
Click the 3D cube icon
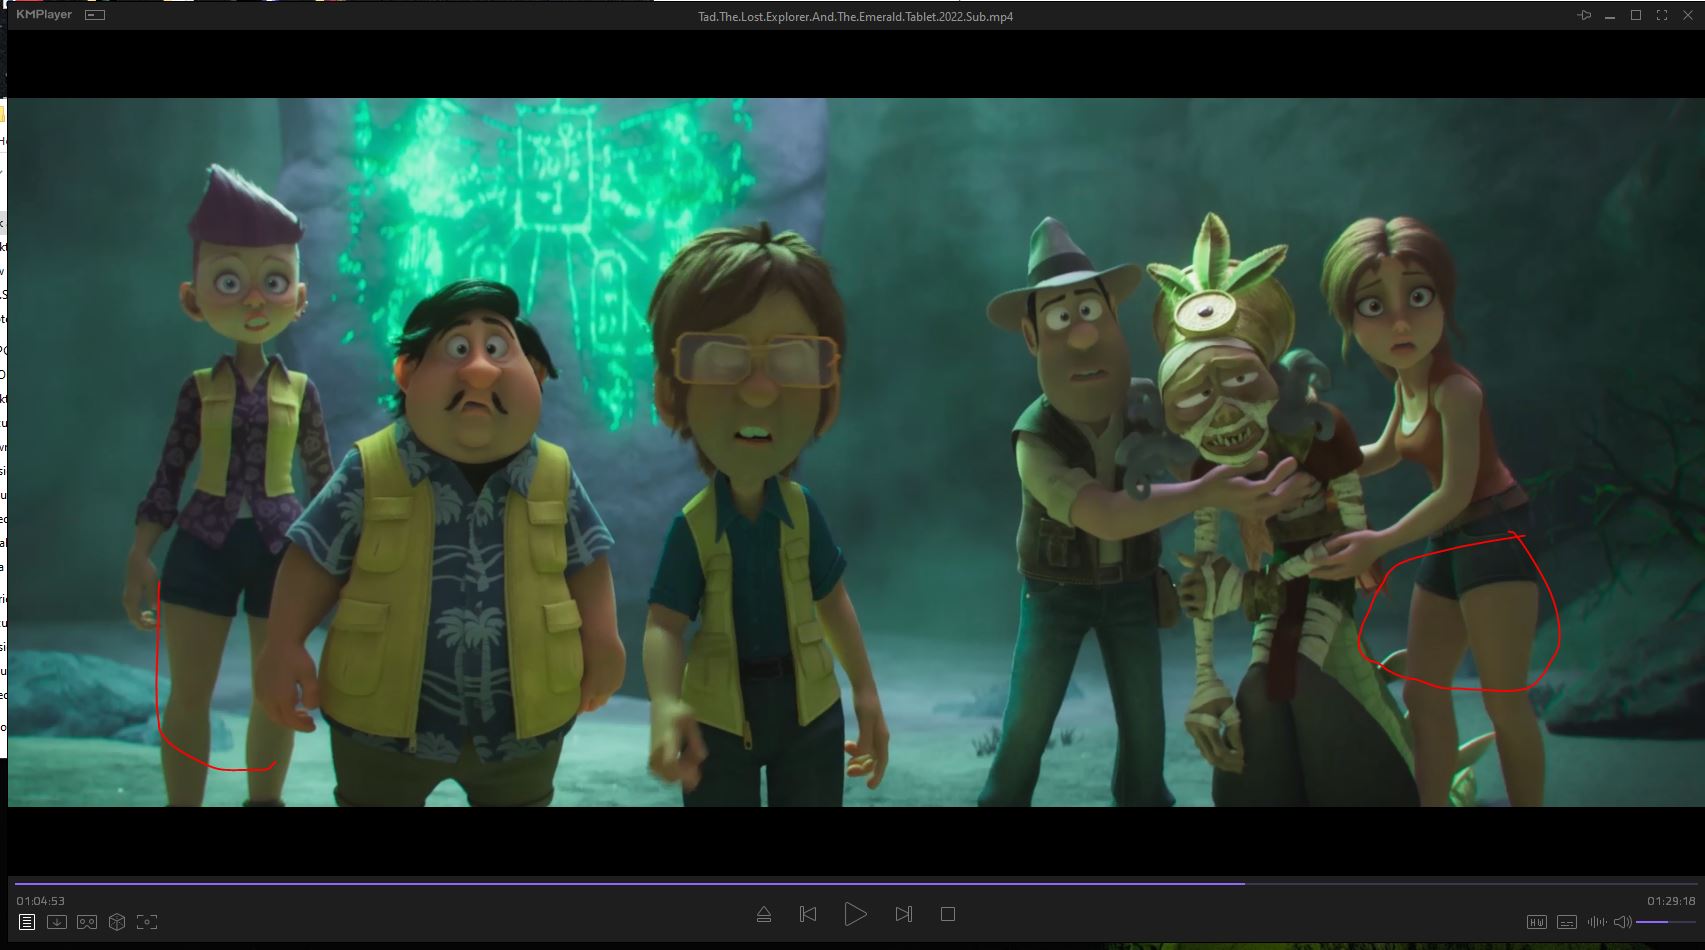tap(117, 922)
